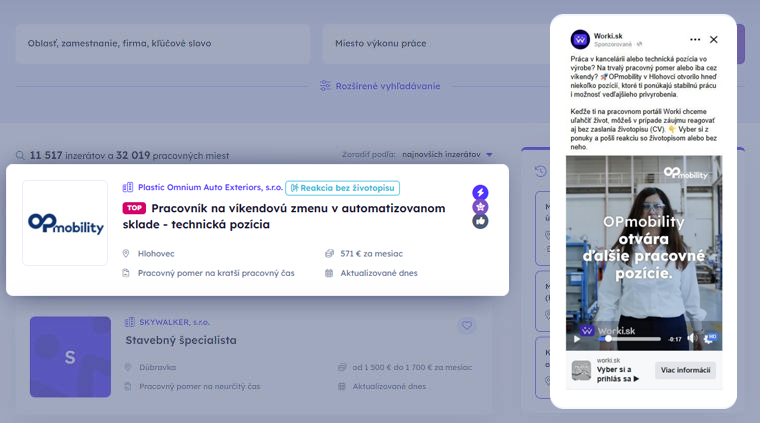Click the 571 € za mesiac salary text

pyautogui.click(x=371, y=253)
